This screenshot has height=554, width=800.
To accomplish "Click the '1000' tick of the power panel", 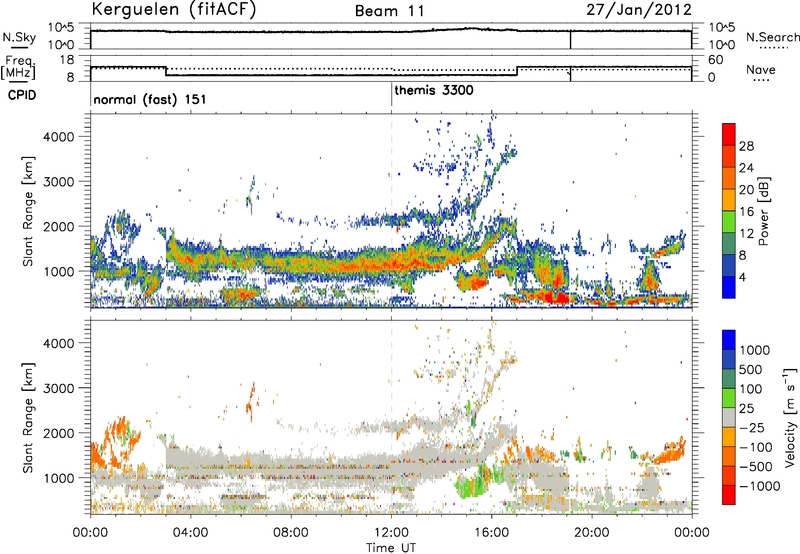I will [59, 271].
